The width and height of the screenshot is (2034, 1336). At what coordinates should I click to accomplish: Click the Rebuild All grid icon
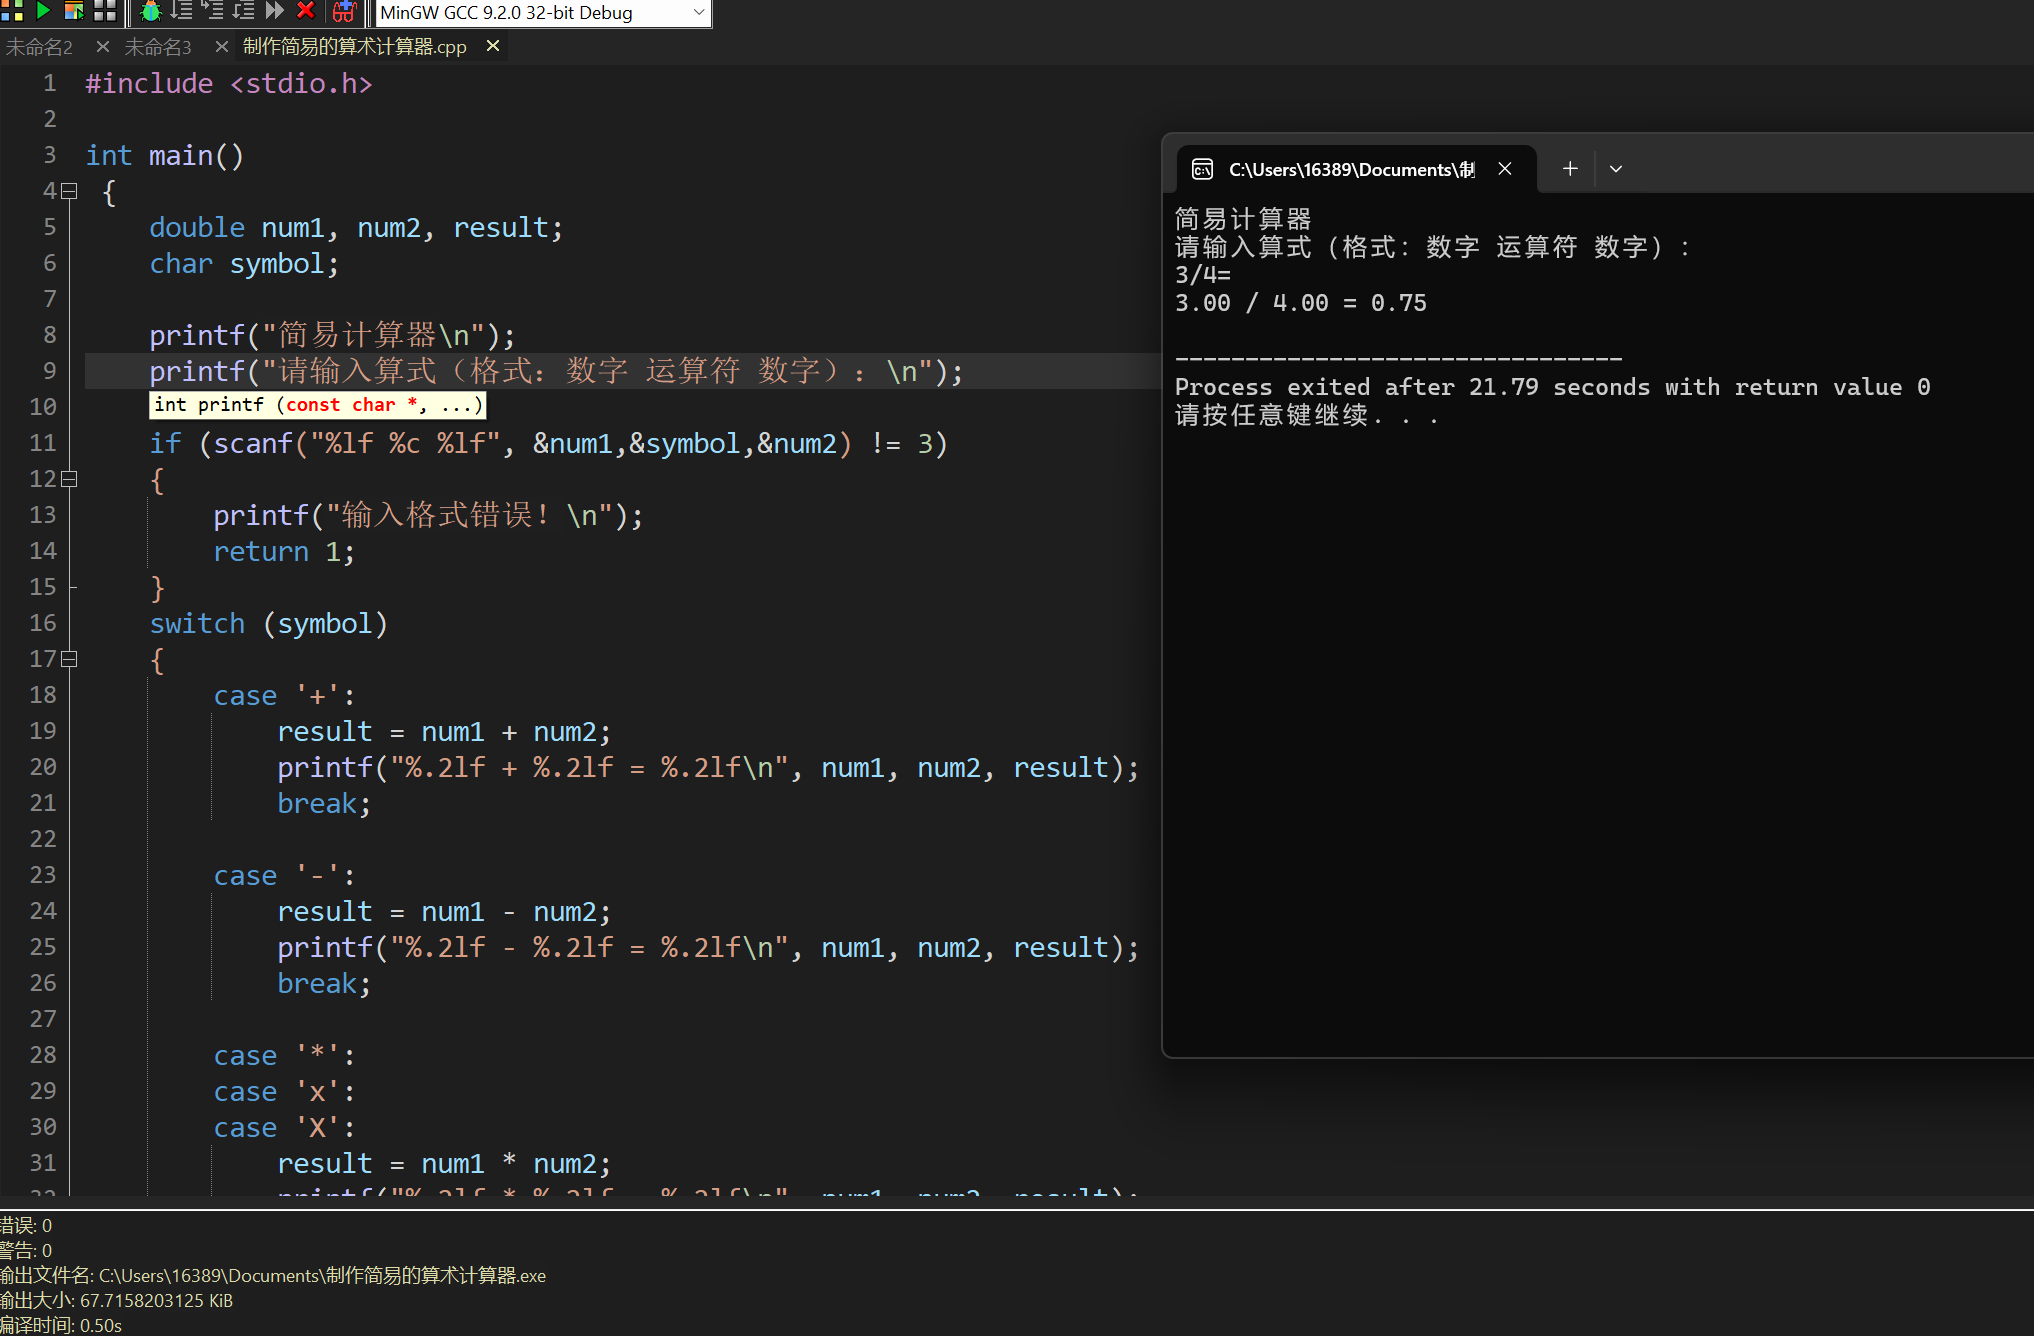click(x=105, y=10)
